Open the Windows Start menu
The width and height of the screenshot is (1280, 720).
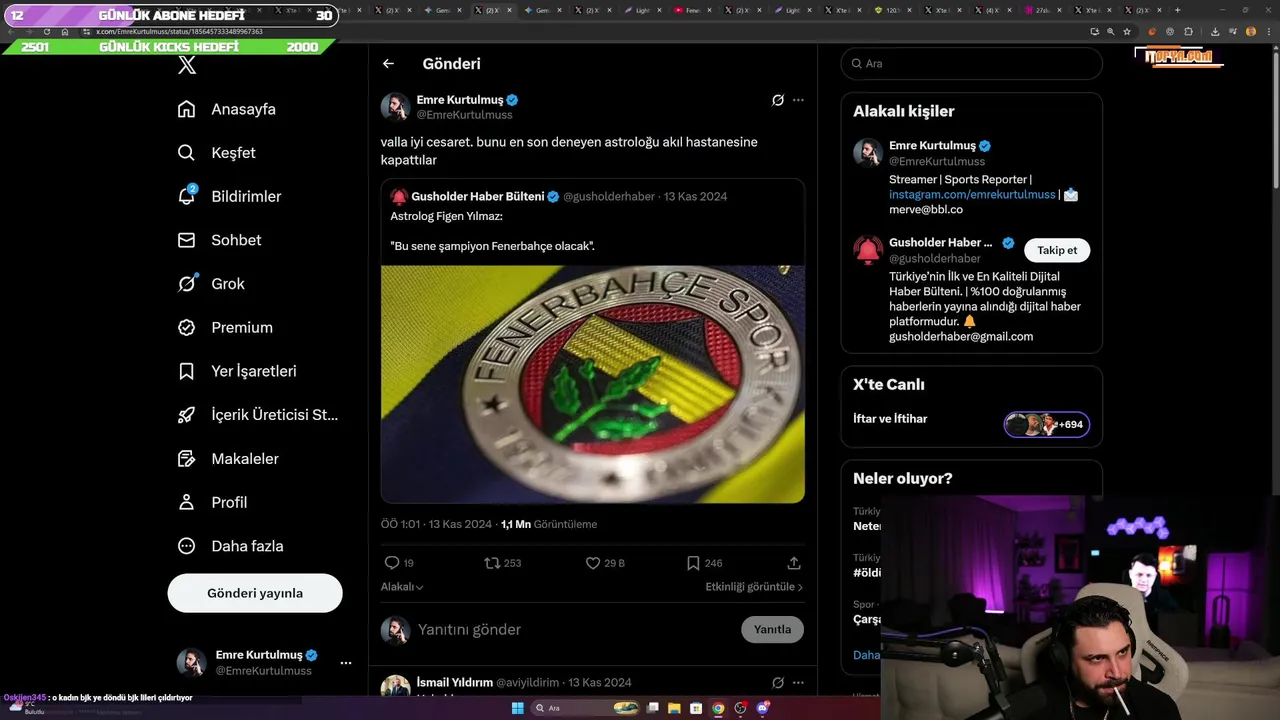[517, 708]
